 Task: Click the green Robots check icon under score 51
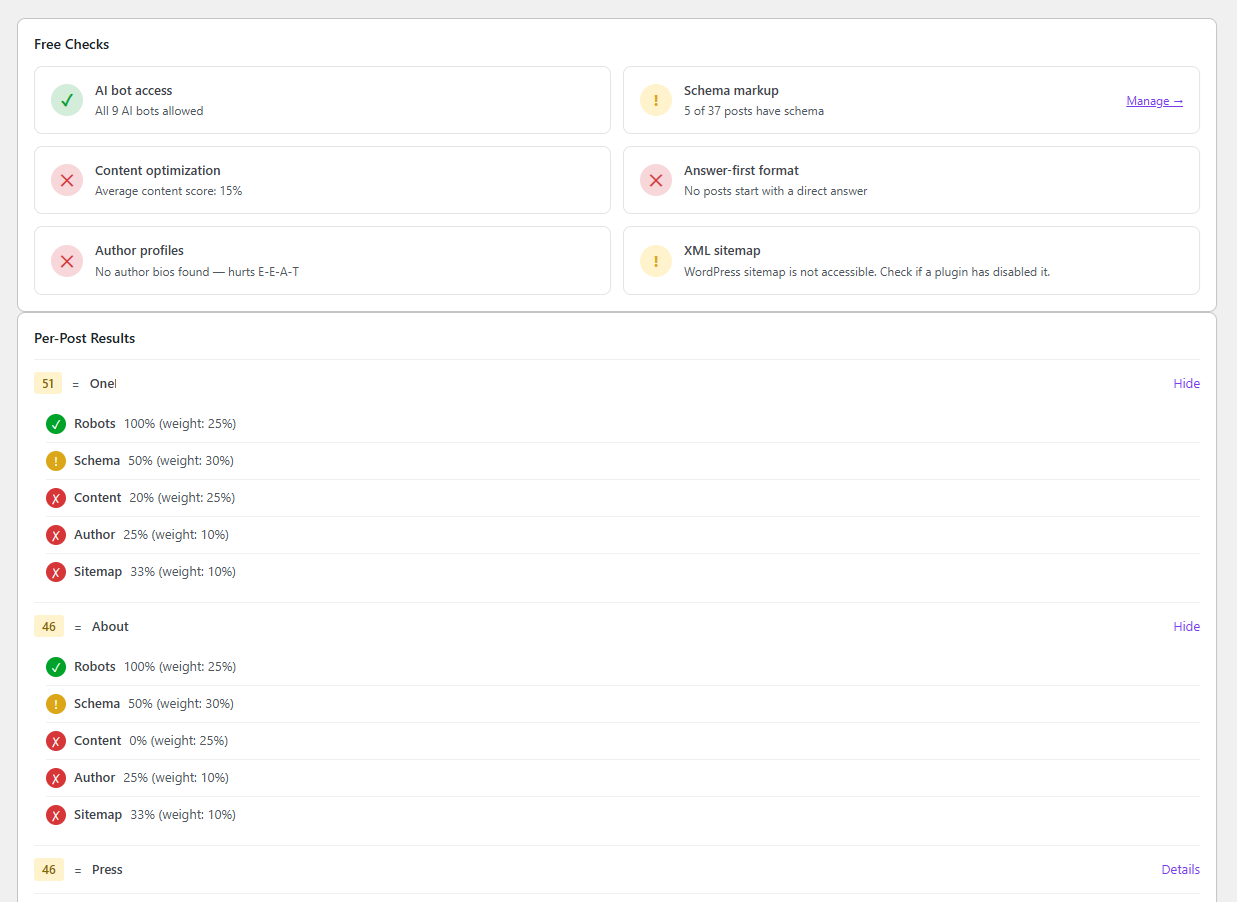[x=56, y=424]
